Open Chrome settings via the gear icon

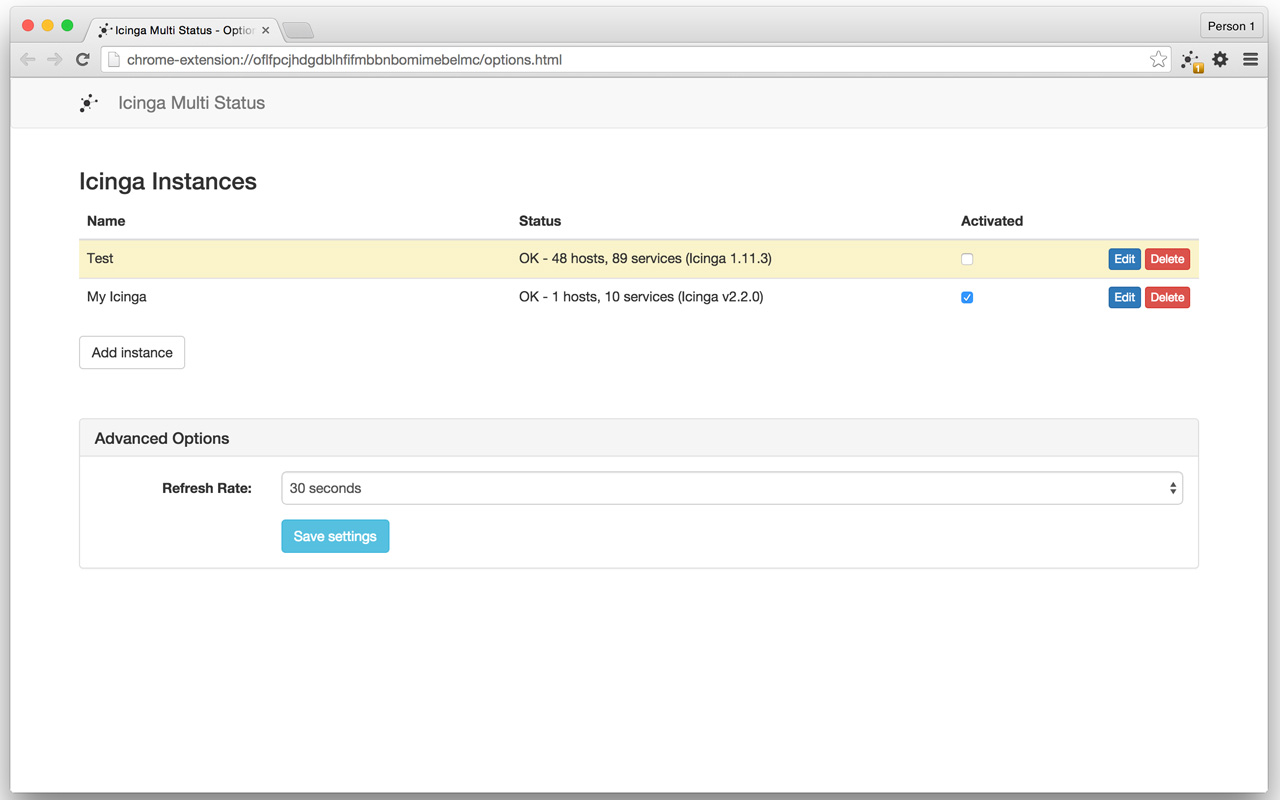point(1220,59)
